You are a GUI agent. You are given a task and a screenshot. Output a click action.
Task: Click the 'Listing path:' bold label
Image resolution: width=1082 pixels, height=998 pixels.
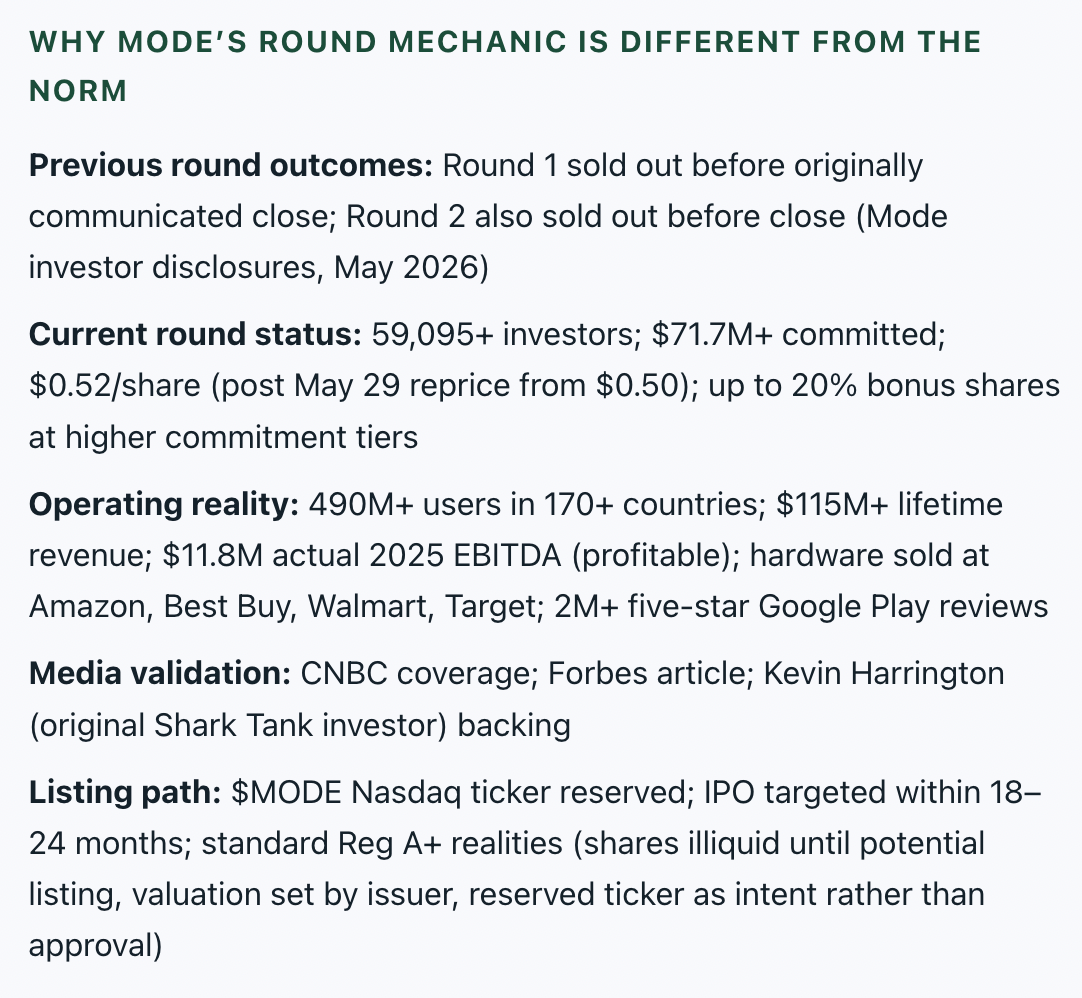tap(125, 792)
